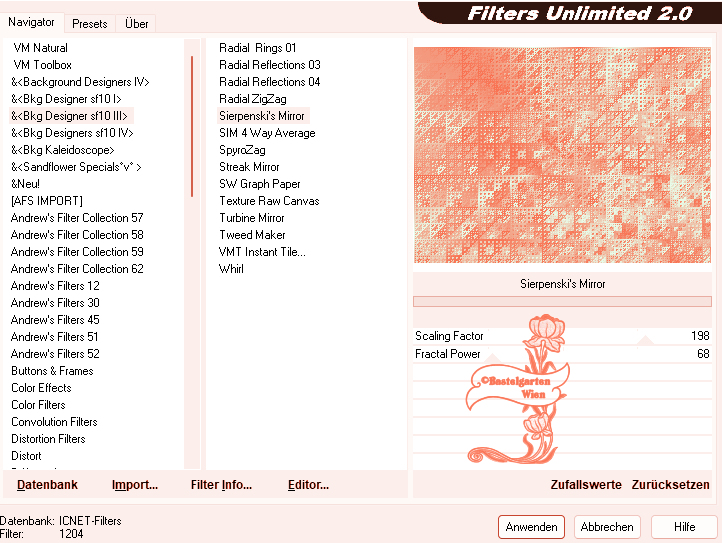Click the category list scrollbar thumb
Screen dimensions: 722x543
[x=192, y=126]
